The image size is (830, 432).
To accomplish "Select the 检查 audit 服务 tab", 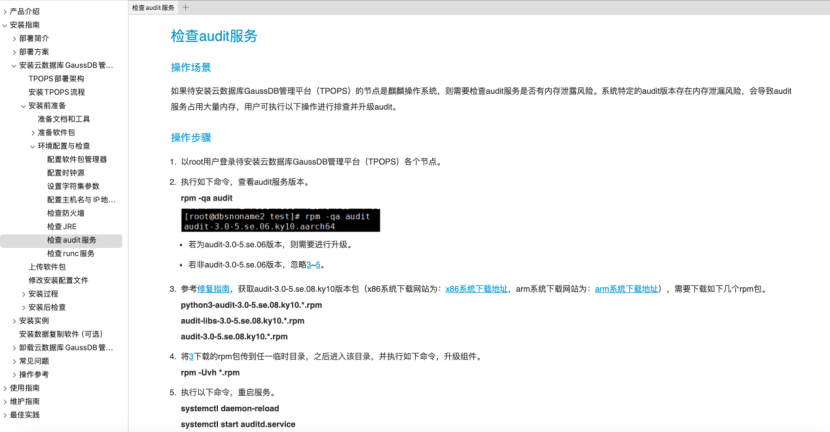I will coord(153,7).
